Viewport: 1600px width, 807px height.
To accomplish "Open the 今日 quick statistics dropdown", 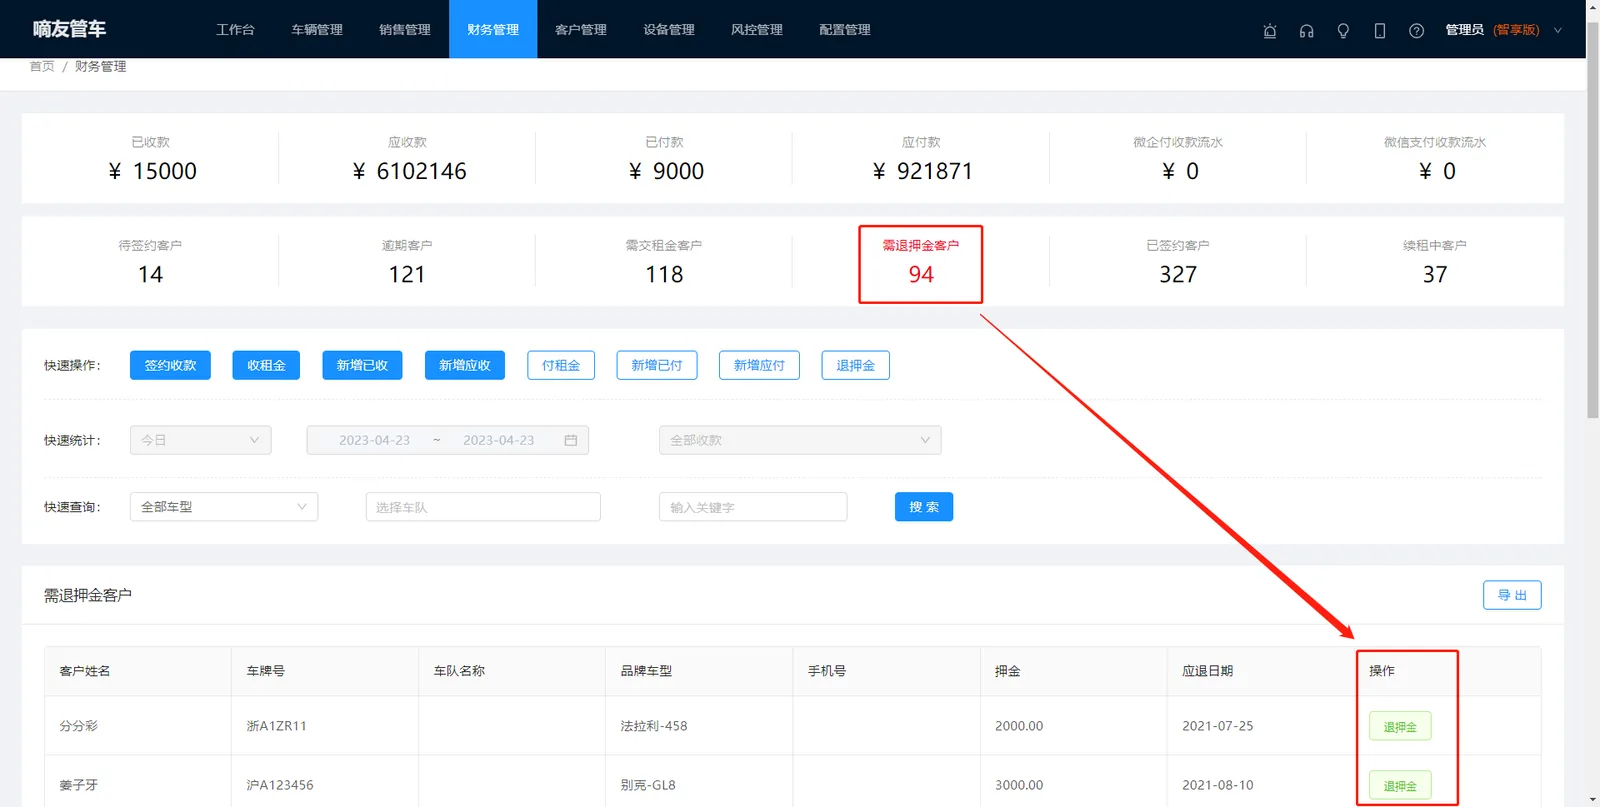I will [201, 440].
